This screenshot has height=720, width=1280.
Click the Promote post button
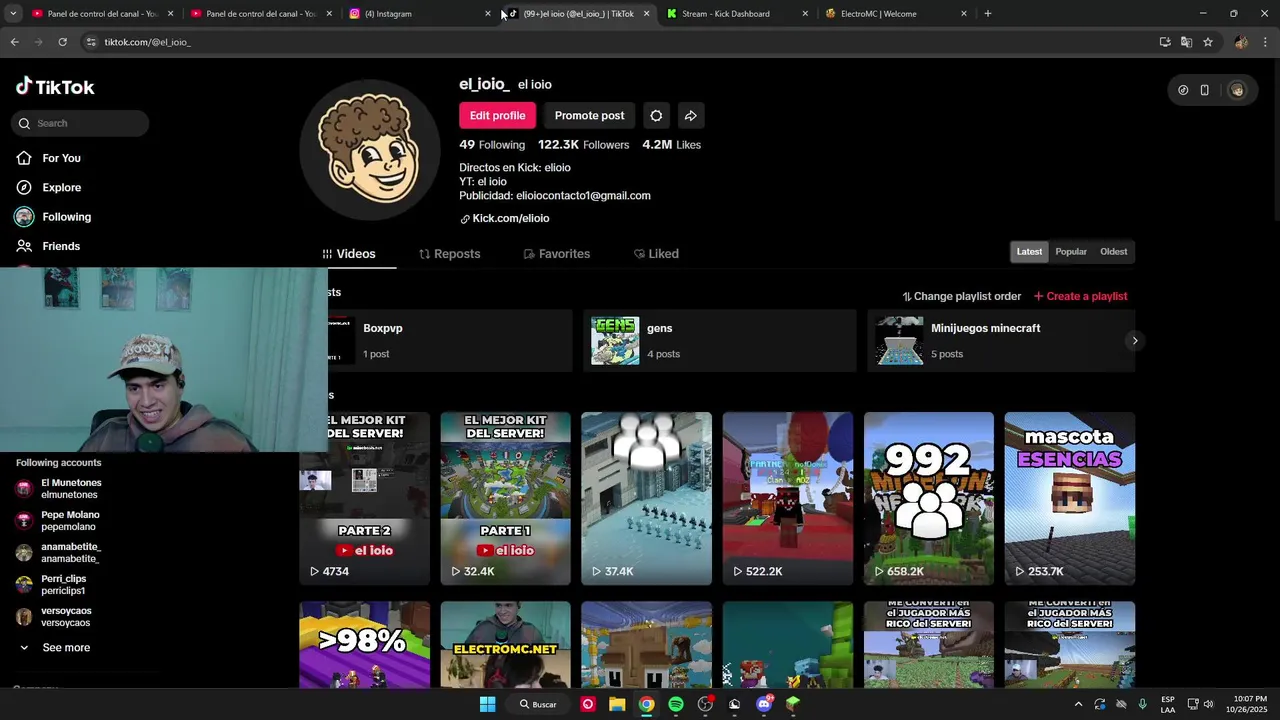(x=589, y=116)
